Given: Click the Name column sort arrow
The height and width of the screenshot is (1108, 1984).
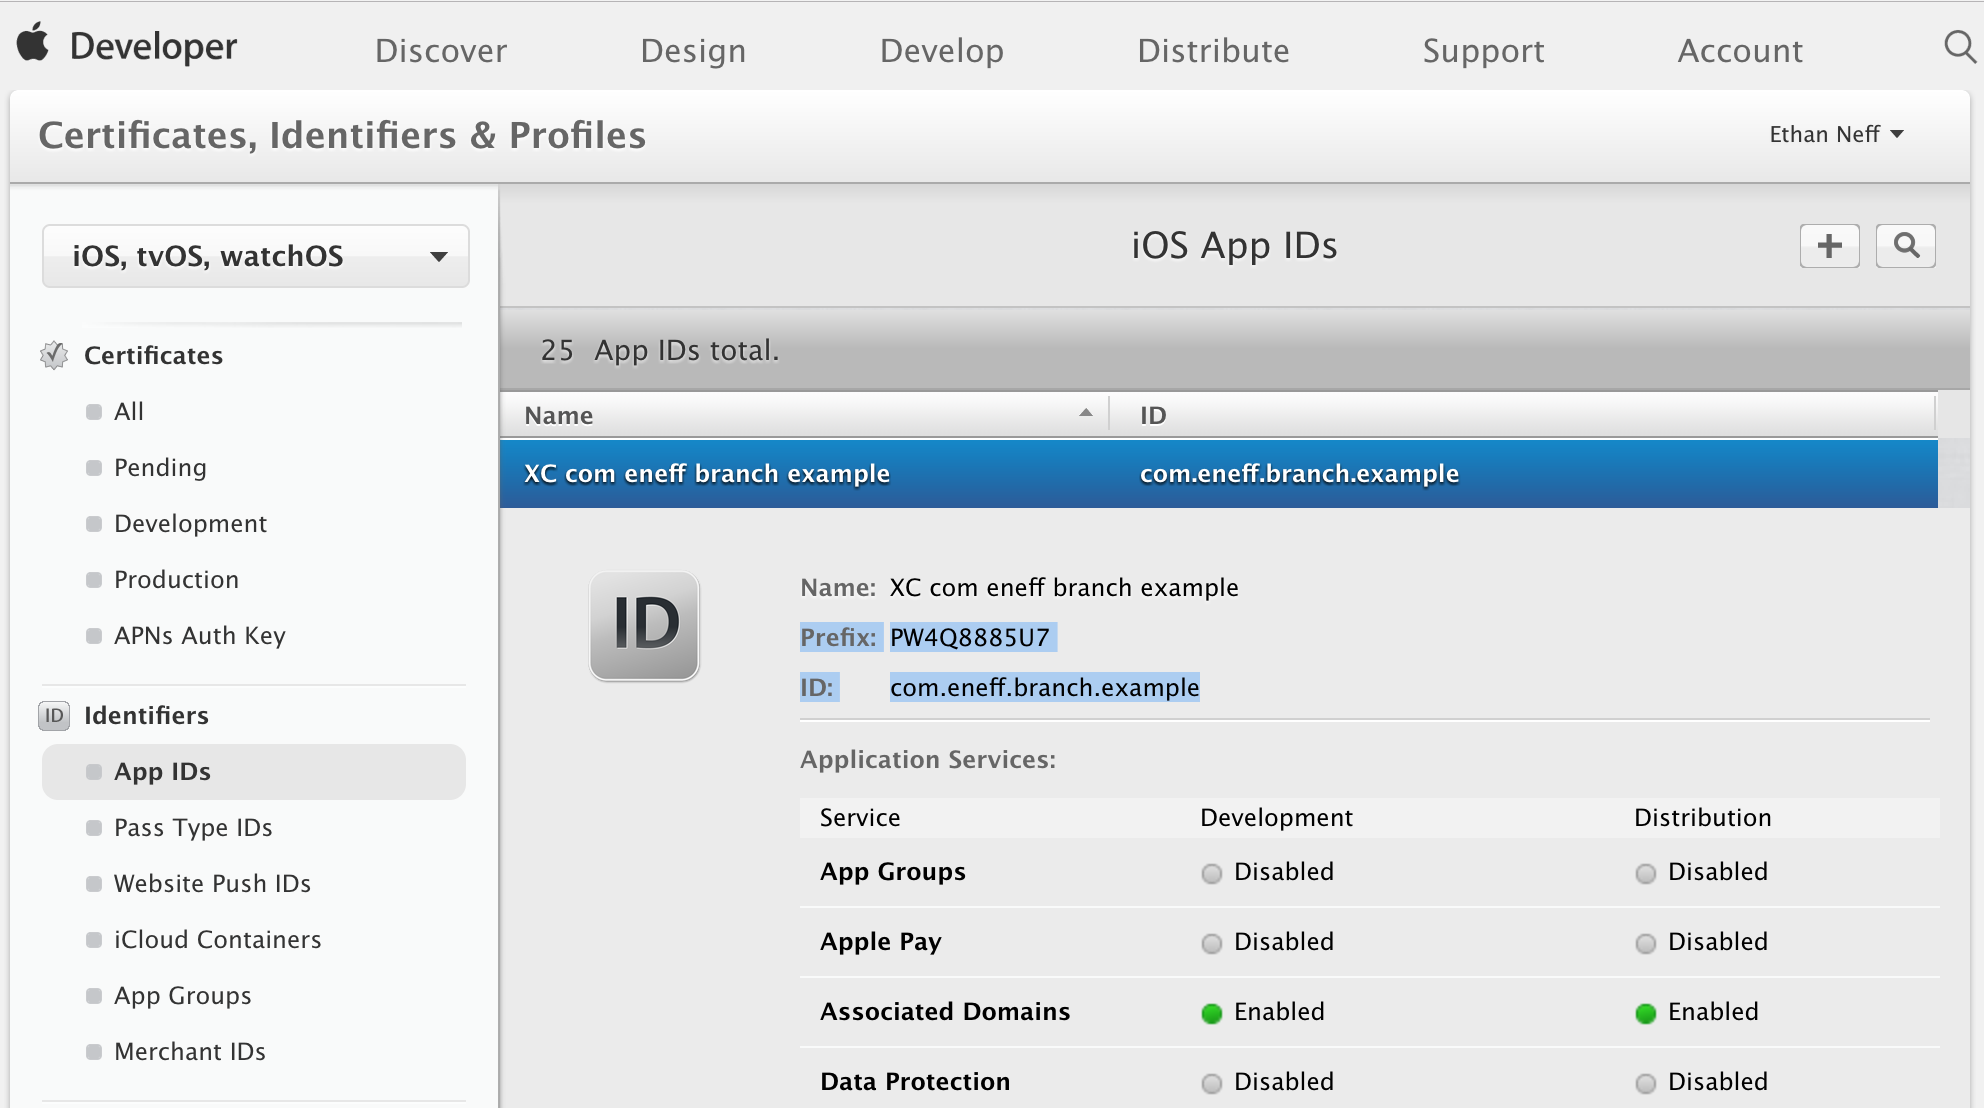Looking at the screenshot, I should [x=1086, y=413].
